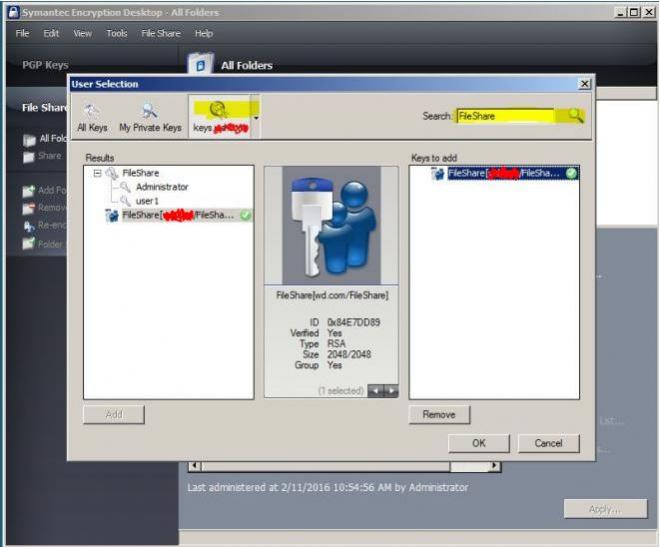
Task: Click key ID 0x84E7DD89 text
Action: (x=354, y=322)
